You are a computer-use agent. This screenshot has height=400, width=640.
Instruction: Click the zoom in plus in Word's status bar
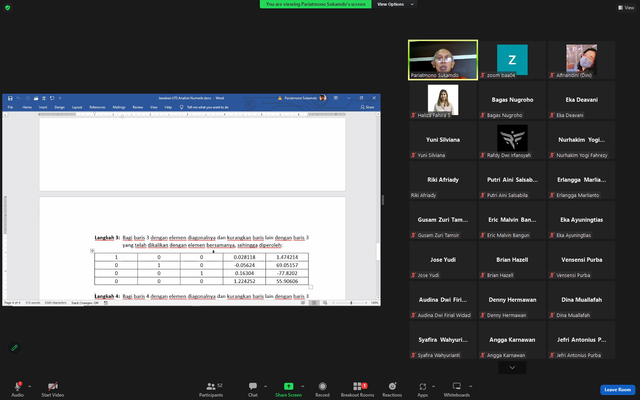[x=368, y=303]
